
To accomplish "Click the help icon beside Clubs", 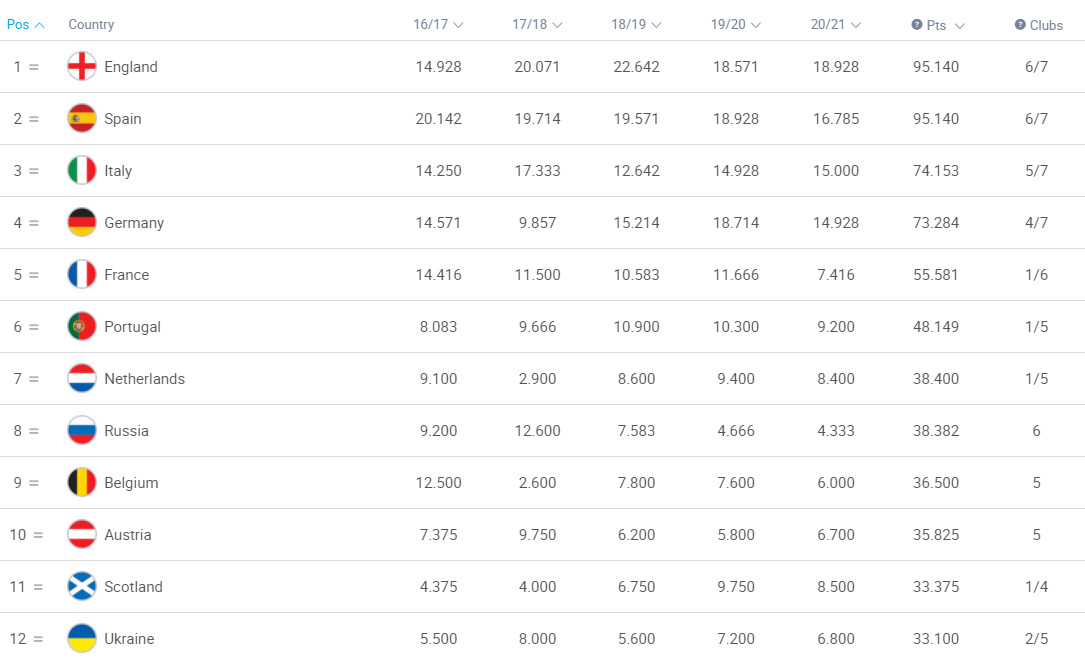I will tap(1020, 24).
